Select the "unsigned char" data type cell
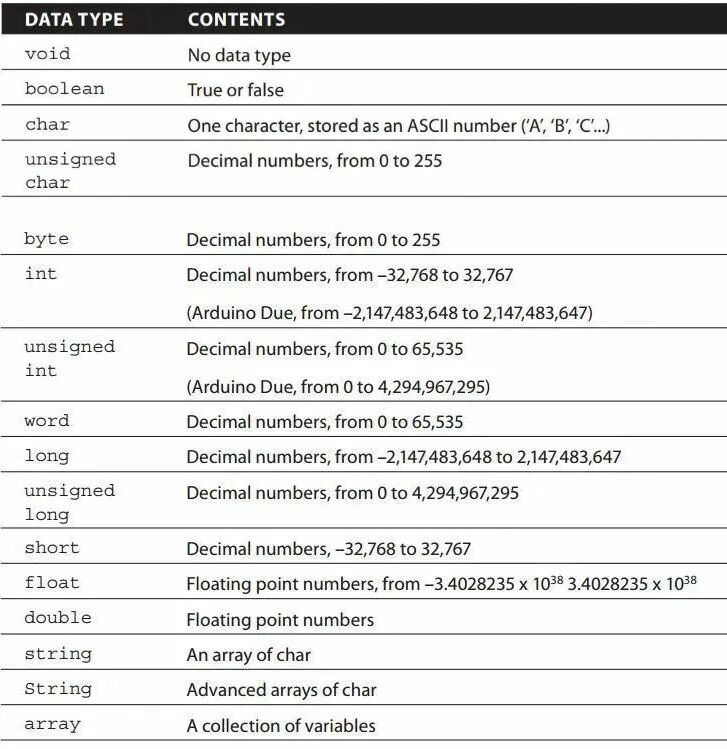The width and height of the screenshot is (727, 749). [x=70, y=170]
